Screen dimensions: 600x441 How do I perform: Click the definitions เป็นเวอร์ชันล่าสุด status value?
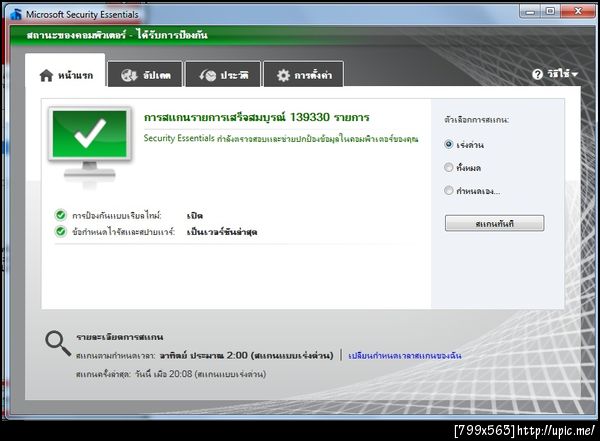point(222,232)
